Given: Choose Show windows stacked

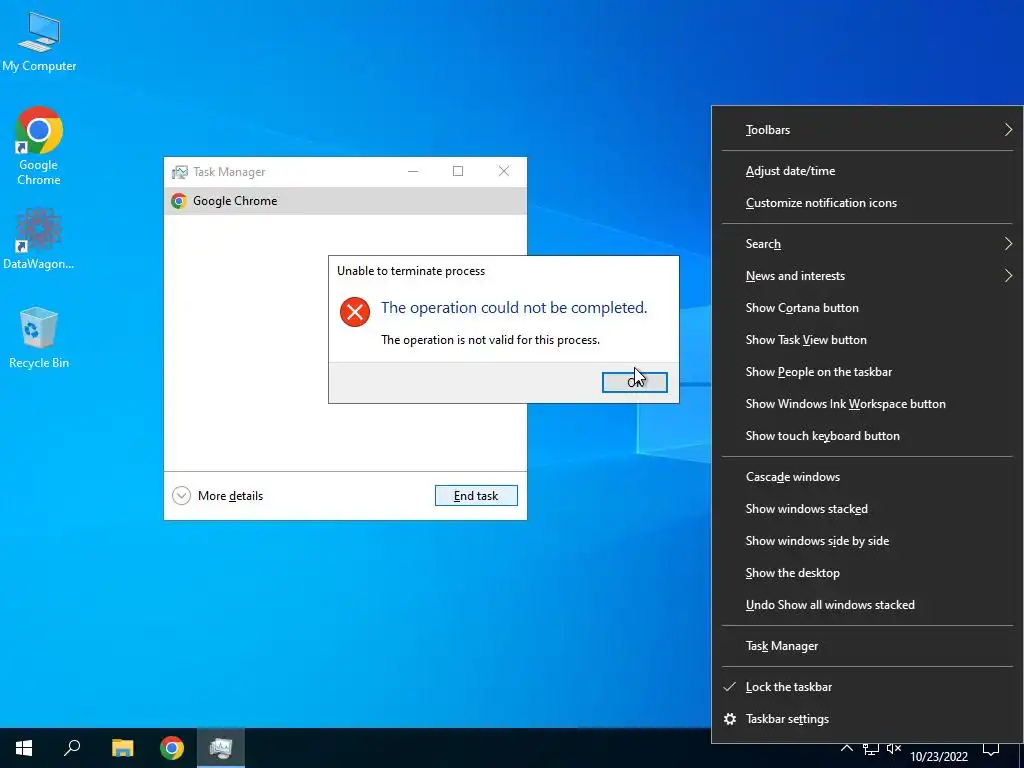Looking at the screenshot, I should pos(867,509).
